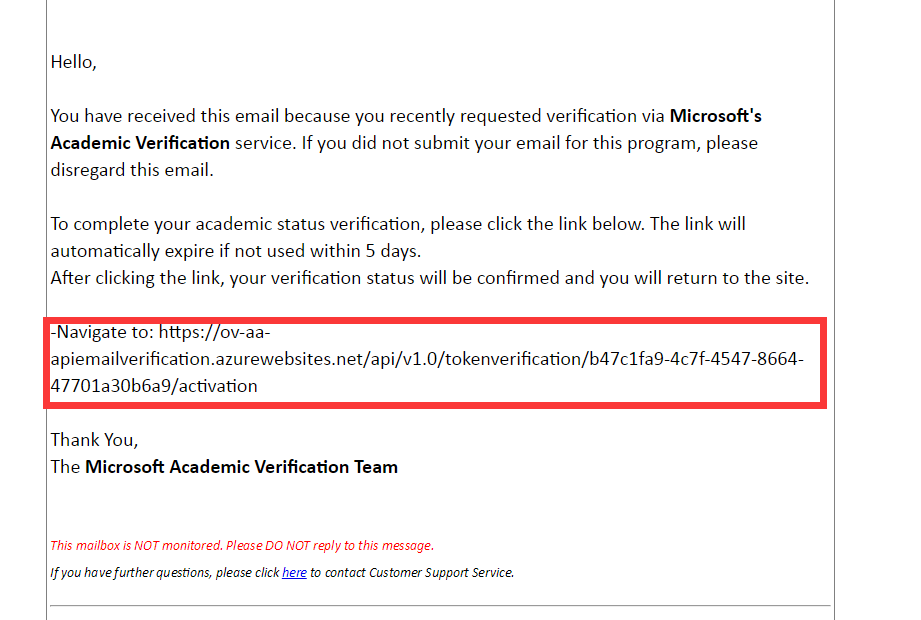The height and width of the screenshot is (620, 921).
Task: Click red 'This mailbox is NOT monitored' notice
Action: click(136, 546)
